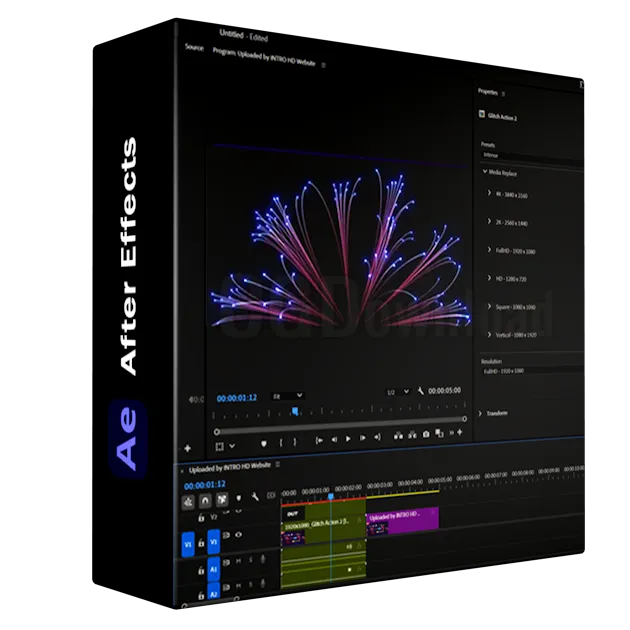Select purple Uploaded by INTRO HD clip

click(x=403, y=521)
